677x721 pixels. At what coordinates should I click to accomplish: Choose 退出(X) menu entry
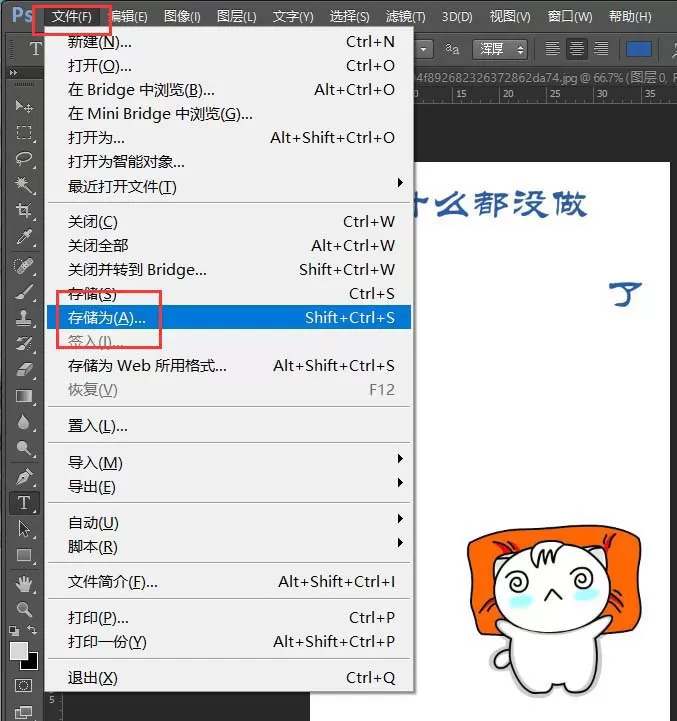[x=229, y=678]
